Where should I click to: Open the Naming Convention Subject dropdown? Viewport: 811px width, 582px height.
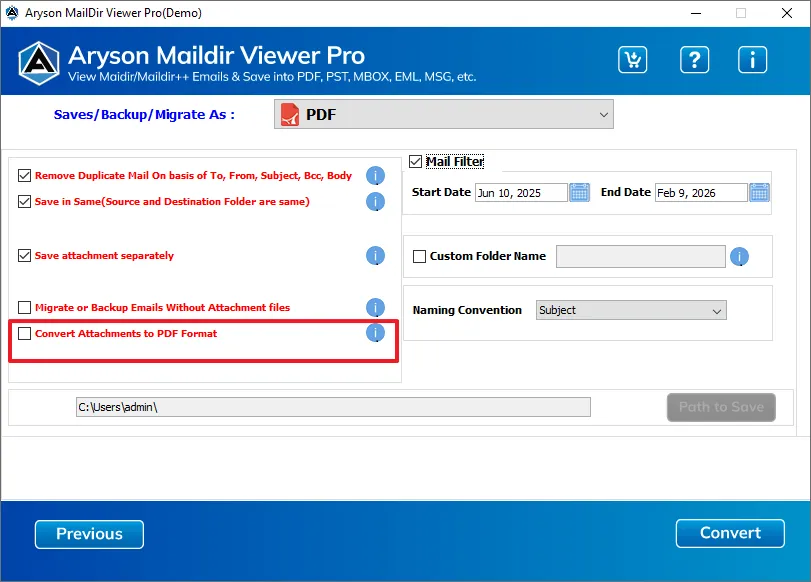tap(631, 310)
